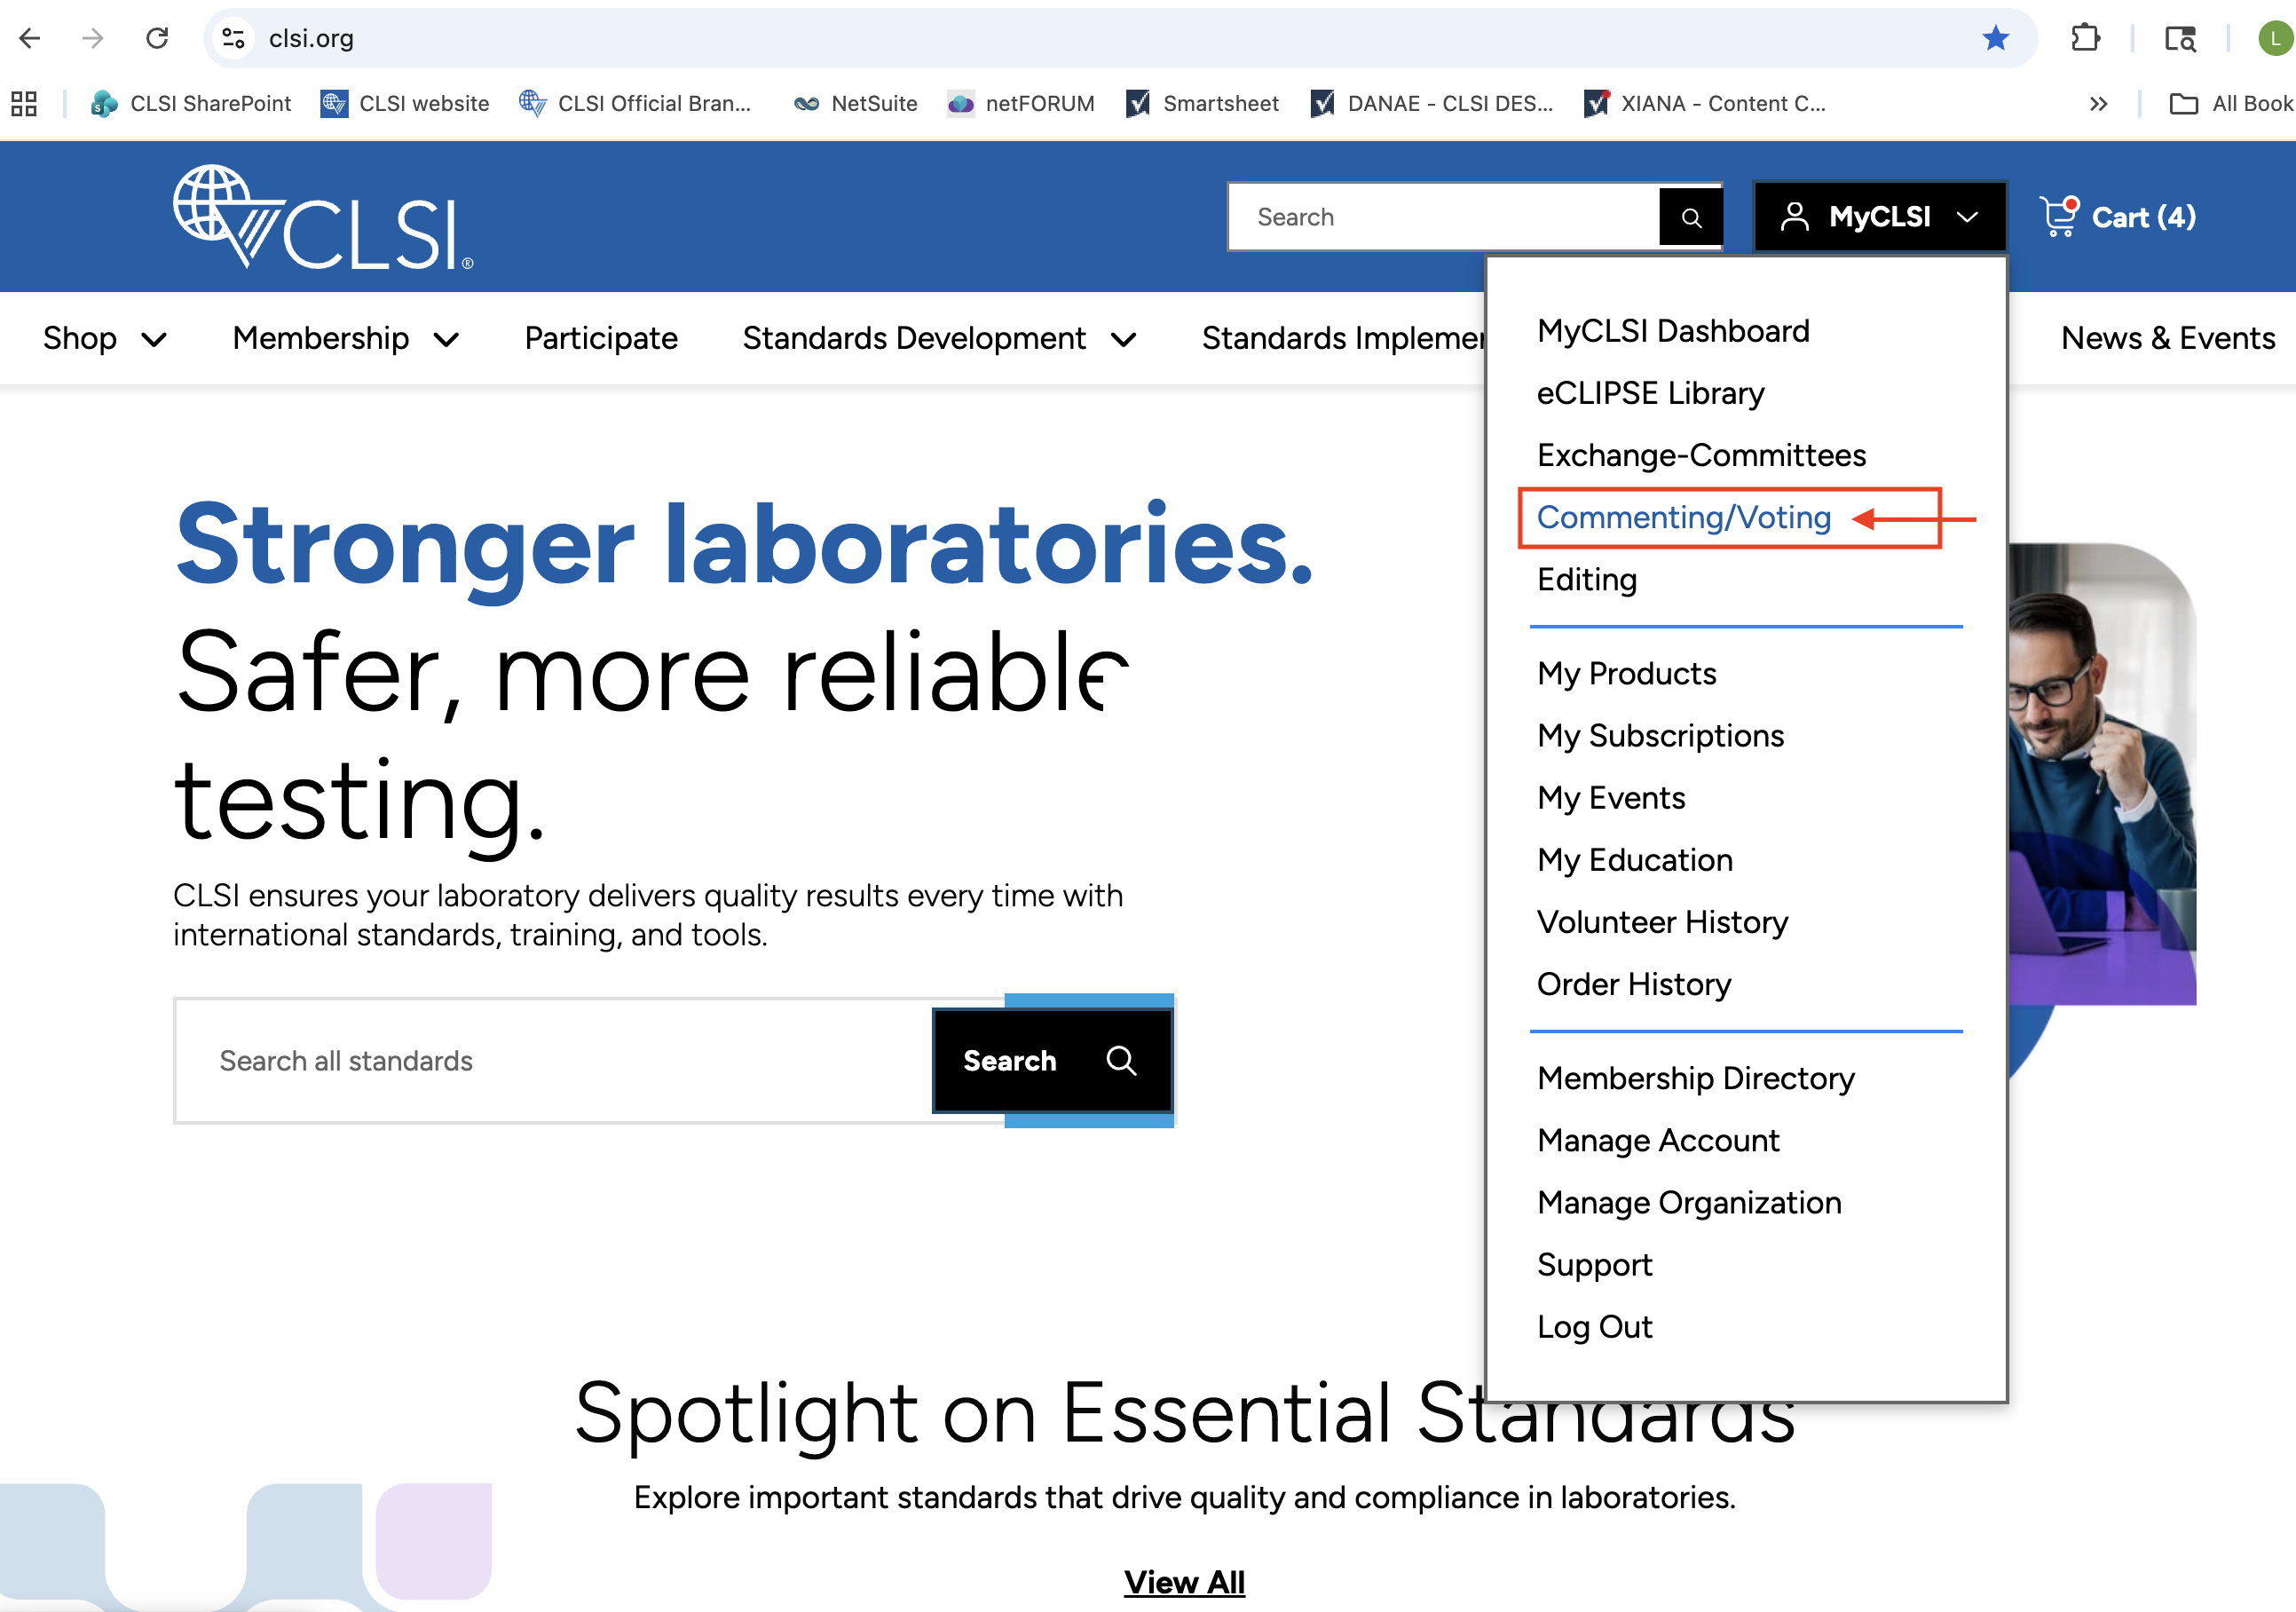2296x1612 pixels.
Task: Expand the Shop menu
Action: (x=104, y=338)
